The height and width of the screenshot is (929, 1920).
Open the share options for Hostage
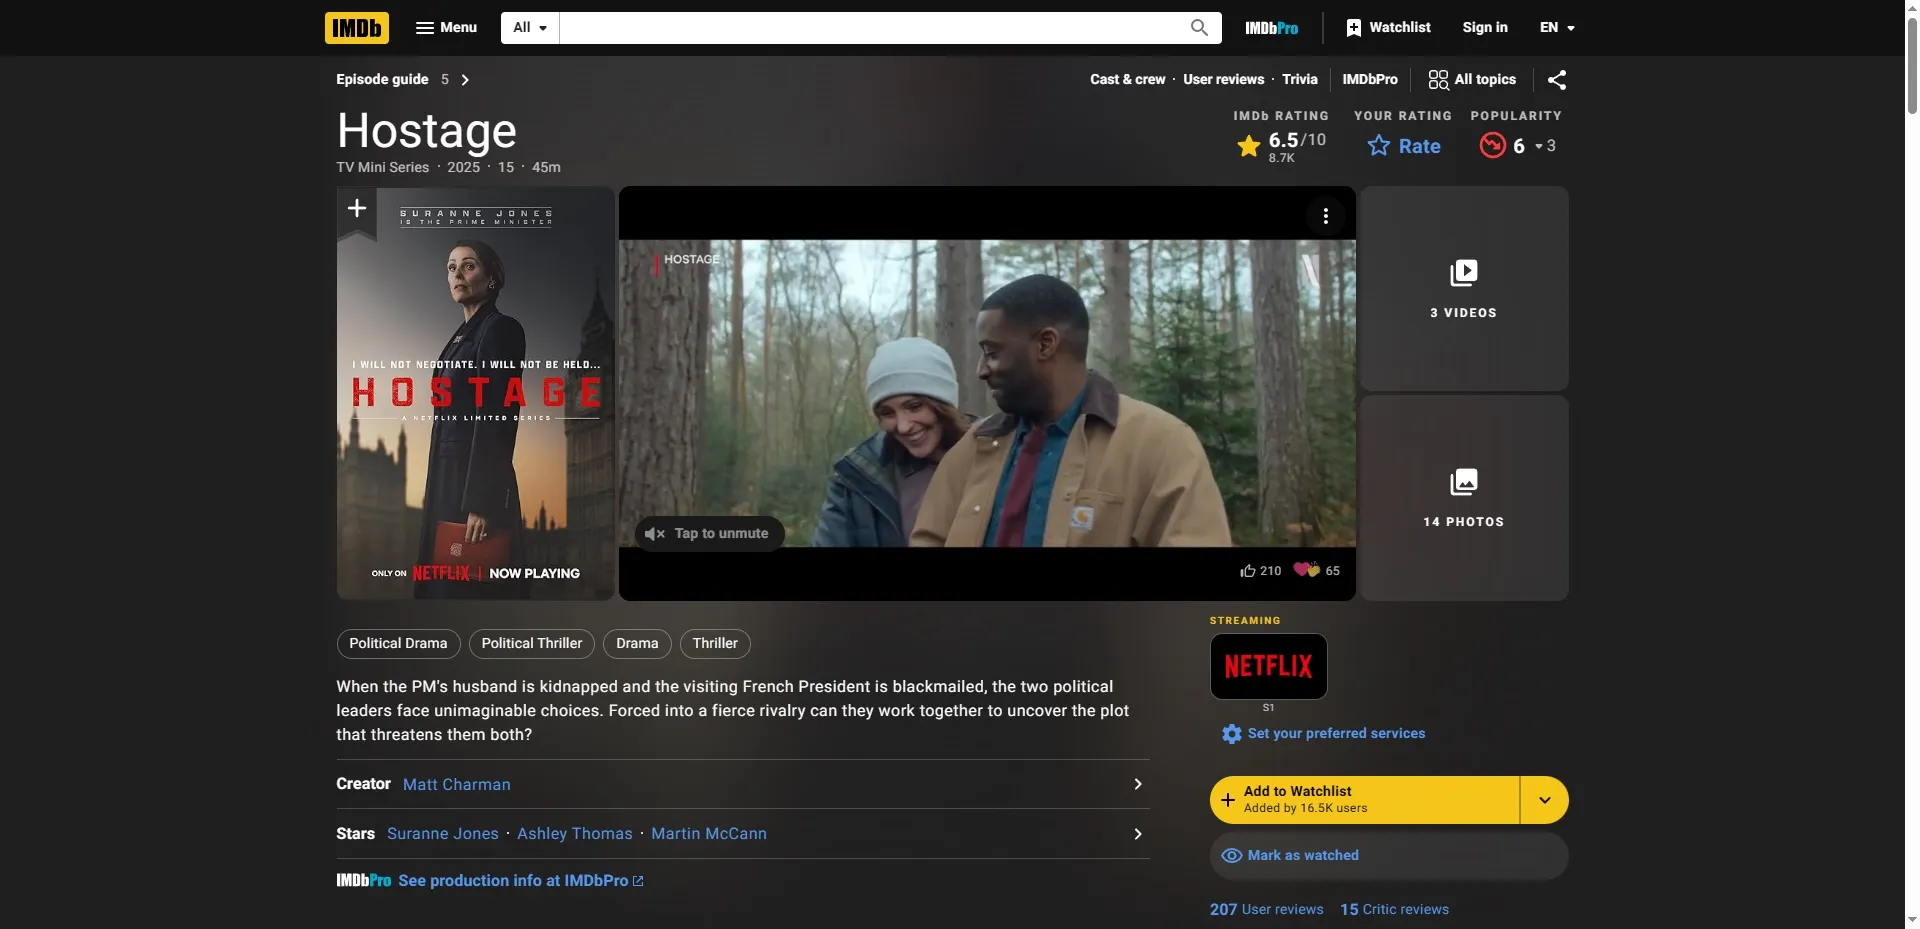click(x=1557, y=79)
